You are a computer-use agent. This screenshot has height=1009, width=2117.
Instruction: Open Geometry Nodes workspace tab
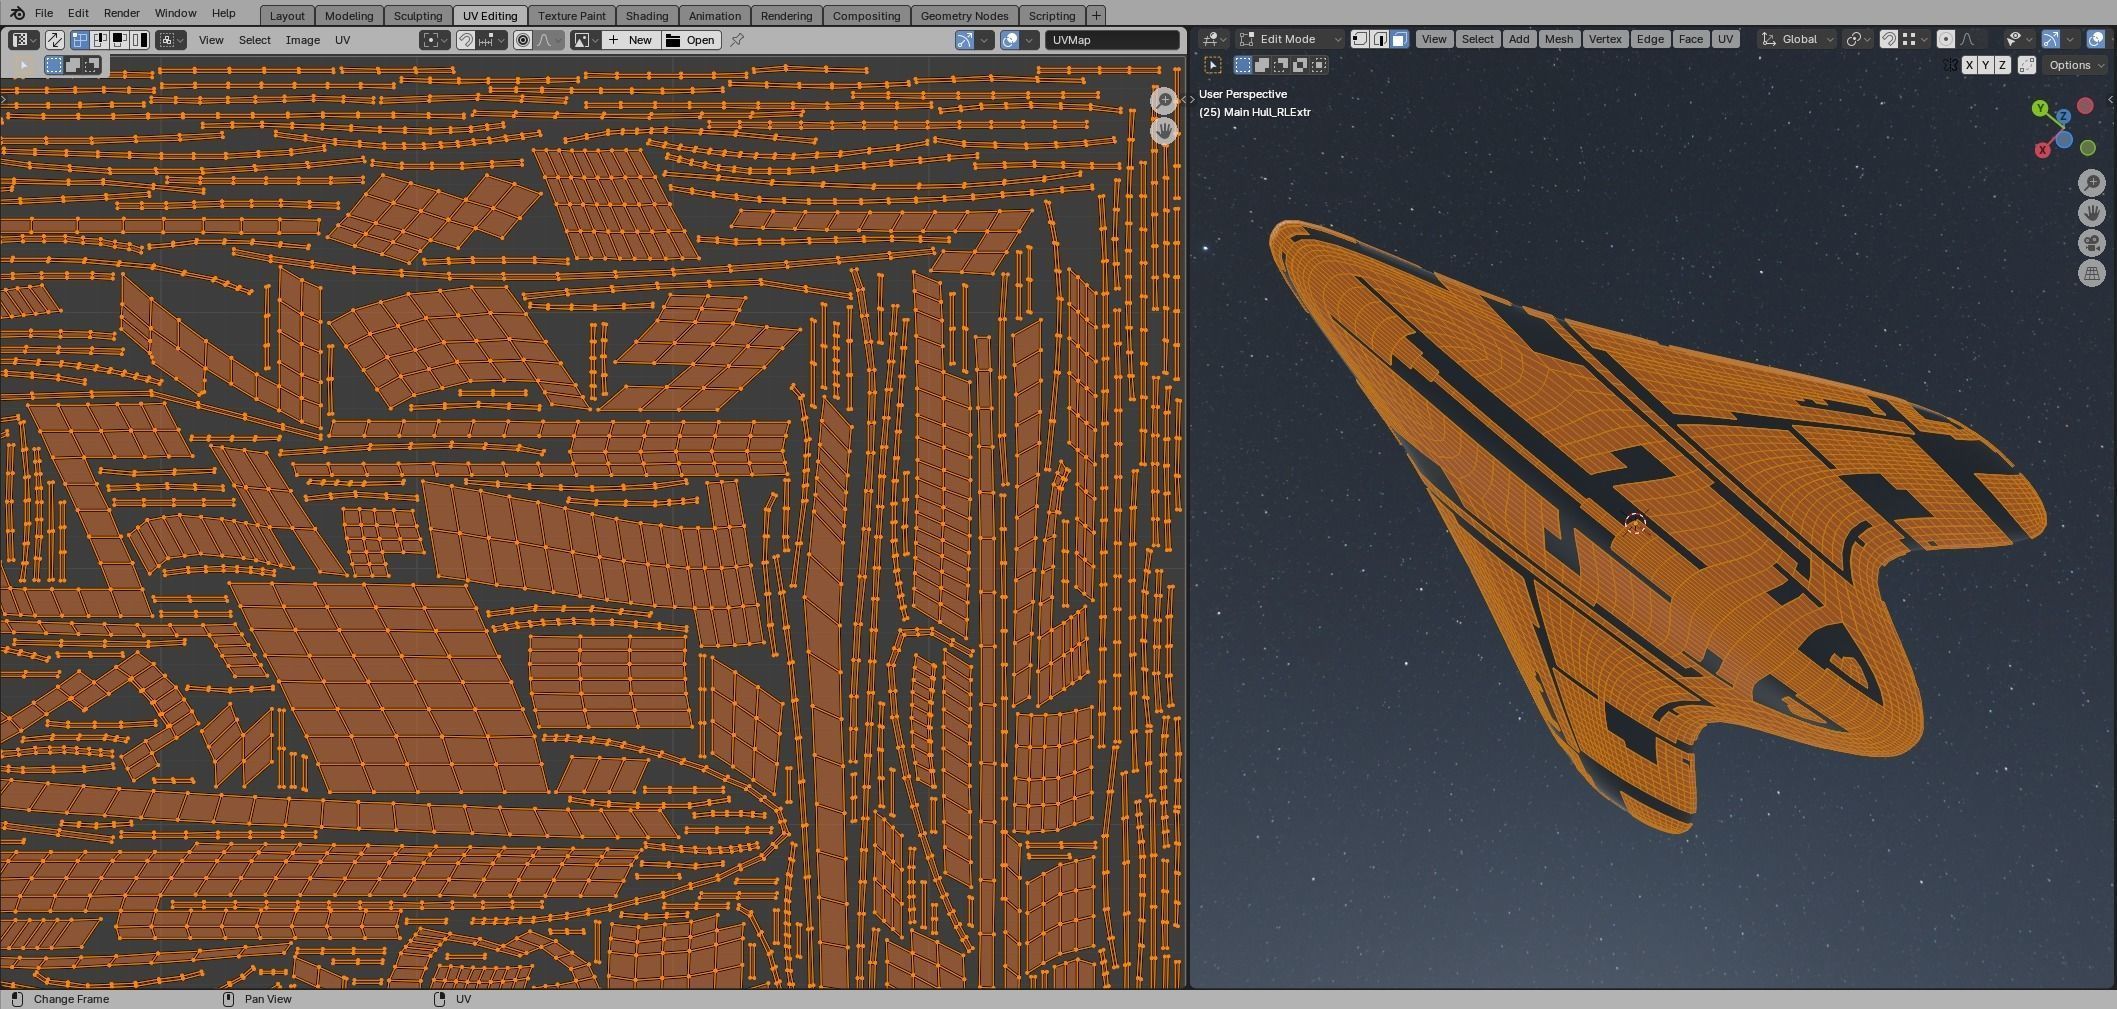click(x=964, y=15)
